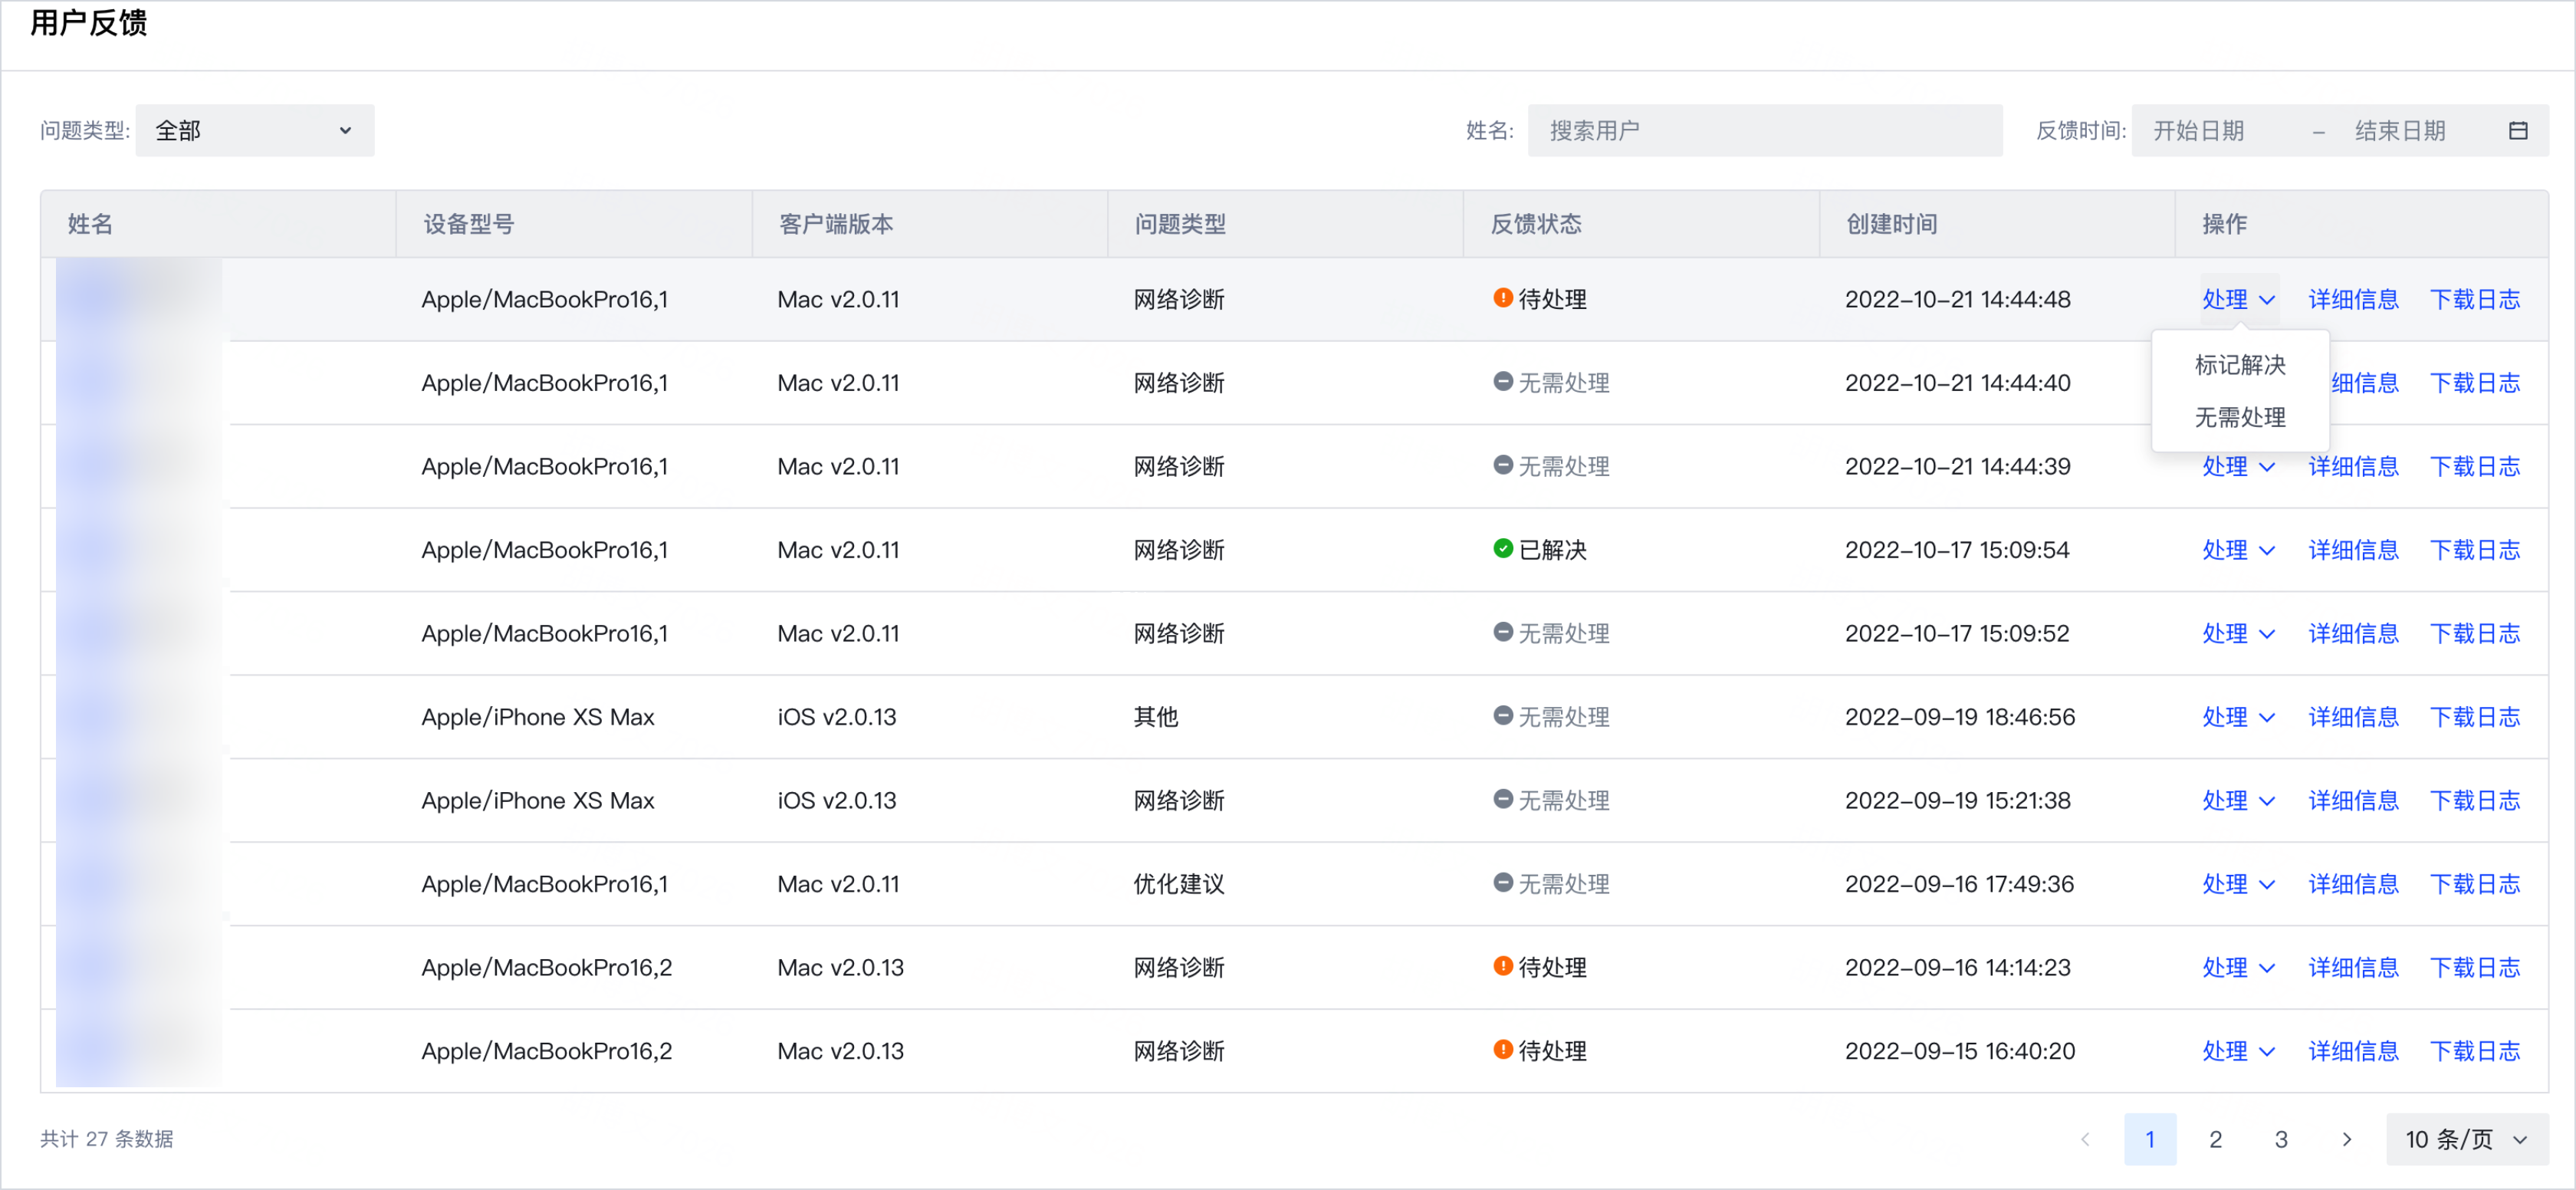Open 详细信息 for 2022-10-21 14:44:48 row
The image size is (2576, 1190).
(x=2353, y=299)
